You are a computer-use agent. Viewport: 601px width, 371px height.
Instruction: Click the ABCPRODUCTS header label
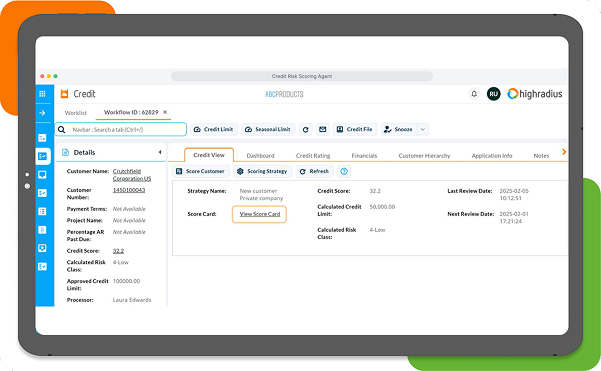(284, 94)
